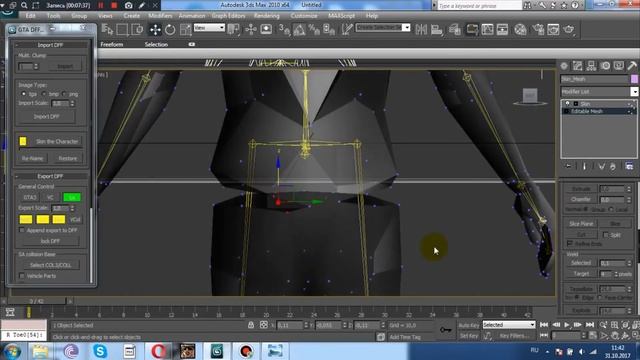This screenshot has height=360, width=640.
Task: Select the tga image type radio
Action: tap(23, 94)
